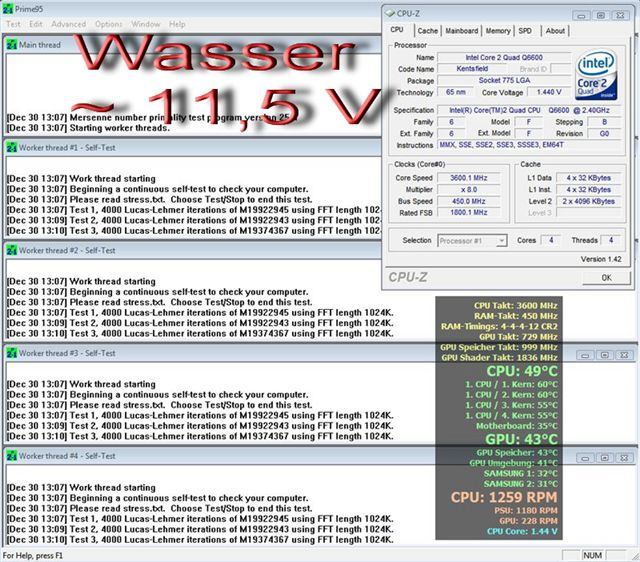Click the Worker thread #2 window icon
The height and width of the screenshot is (562, 640).
tap(11, 251)
